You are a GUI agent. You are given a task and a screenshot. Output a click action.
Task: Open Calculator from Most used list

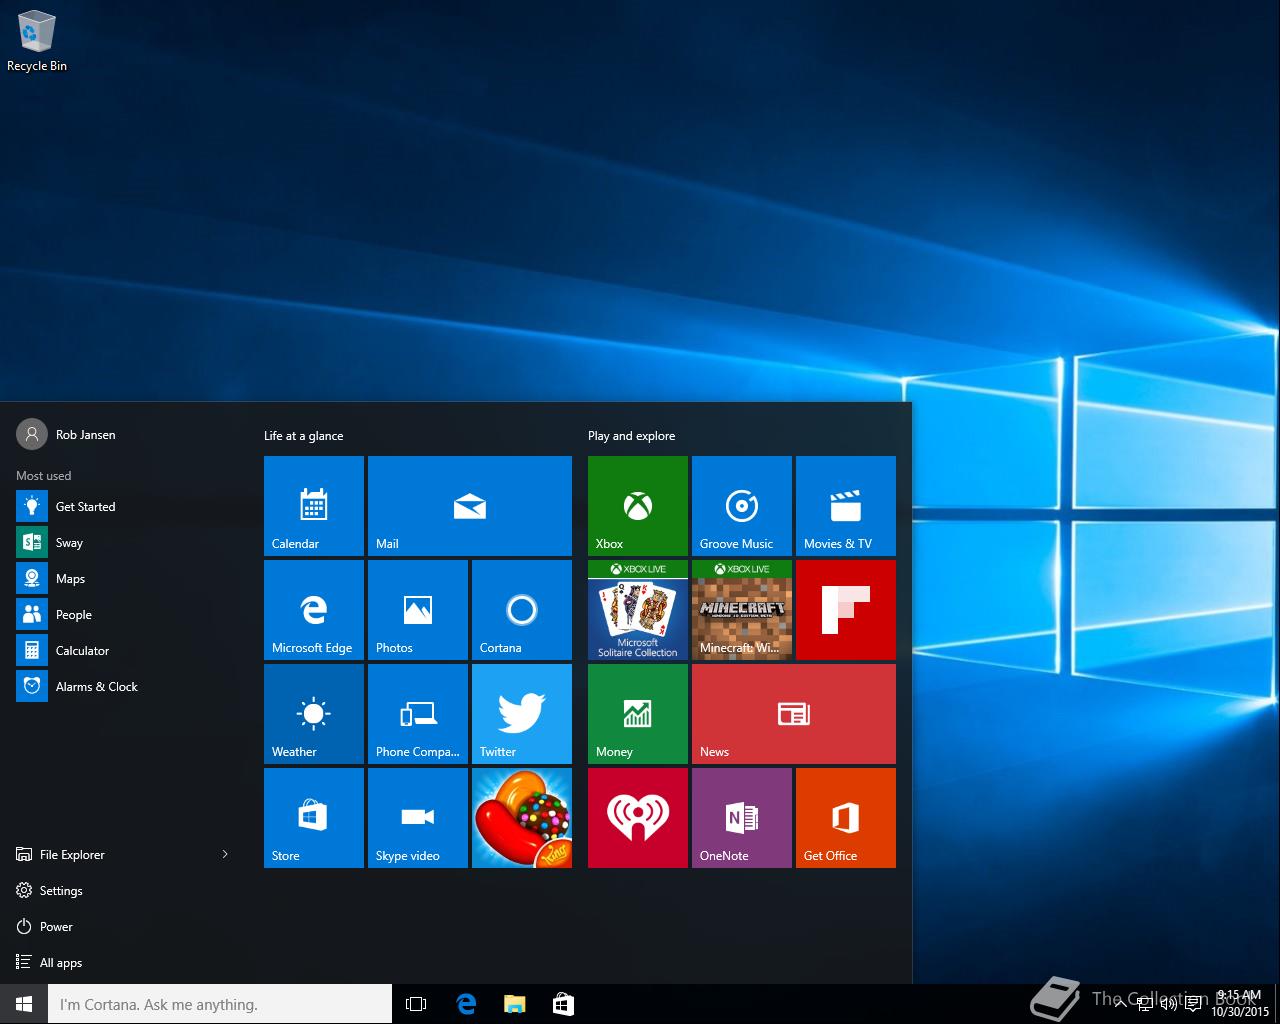(x=82, y=651)
